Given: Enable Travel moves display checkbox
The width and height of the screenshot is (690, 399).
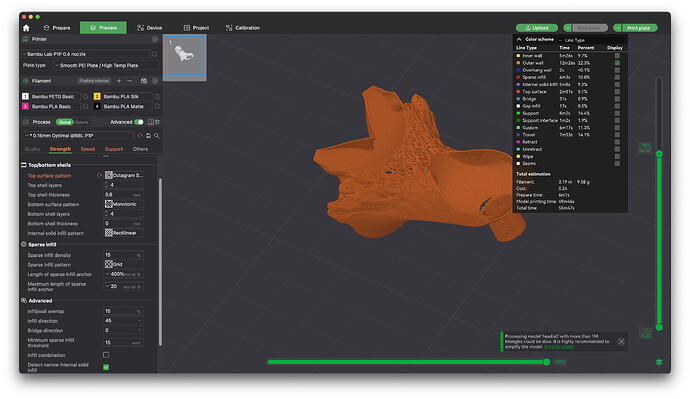Looking at the screenshot, I should coord(617,135).
